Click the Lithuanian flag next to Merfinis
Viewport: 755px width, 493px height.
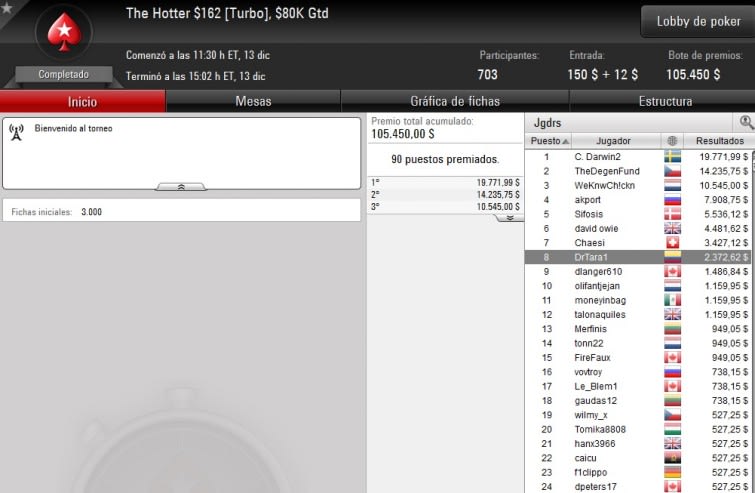(672, 329)
